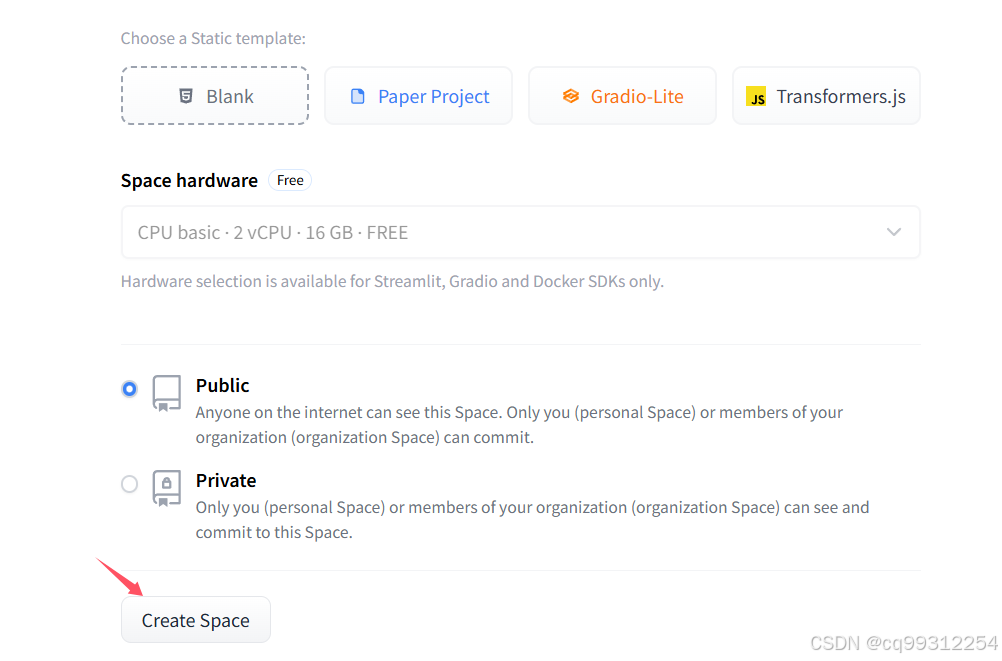Click the CSDN watermark text

click(x=903, y=643)
